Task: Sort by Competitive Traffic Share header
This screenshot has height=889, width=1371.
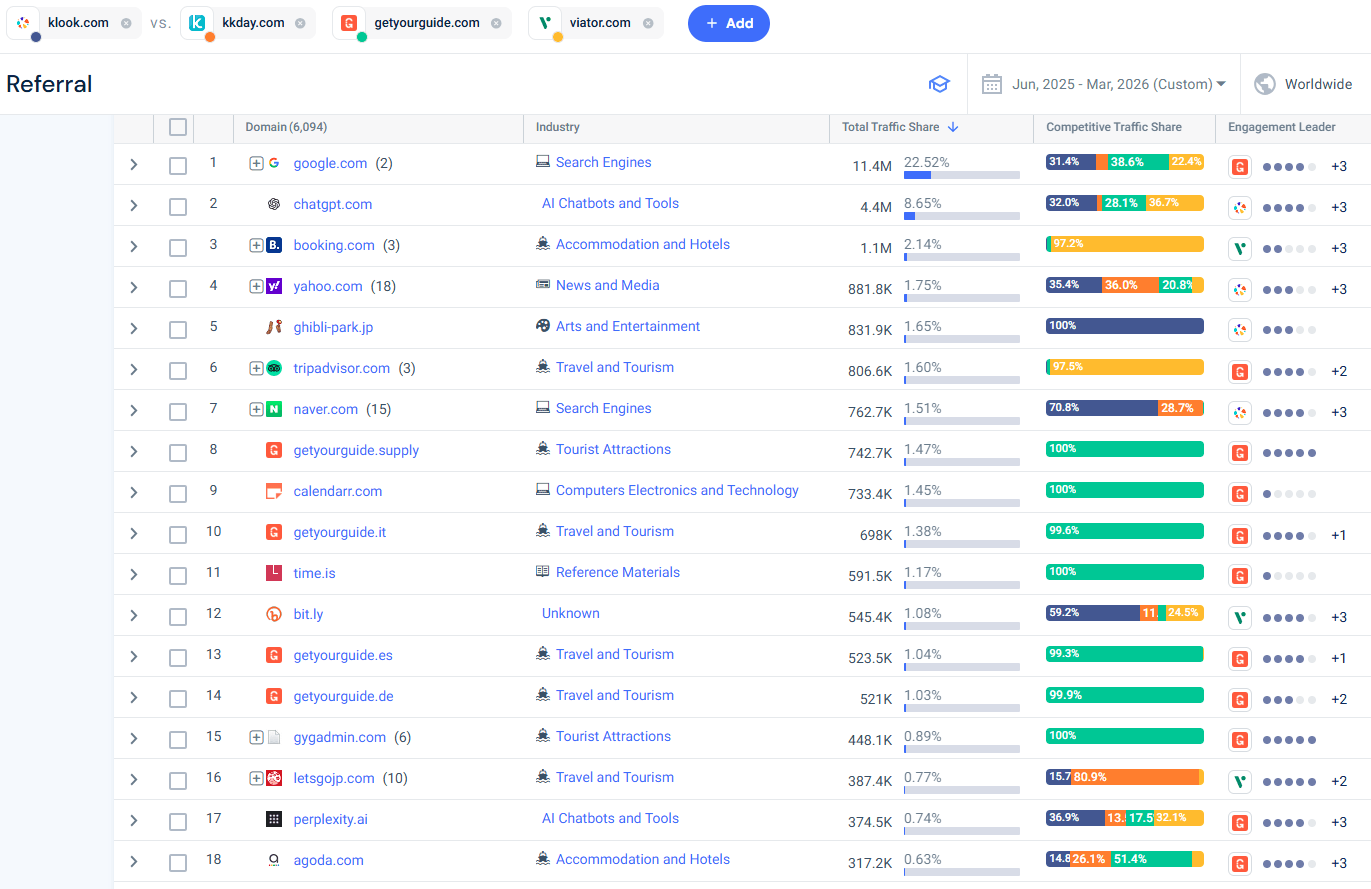Action: [1113, 127]
